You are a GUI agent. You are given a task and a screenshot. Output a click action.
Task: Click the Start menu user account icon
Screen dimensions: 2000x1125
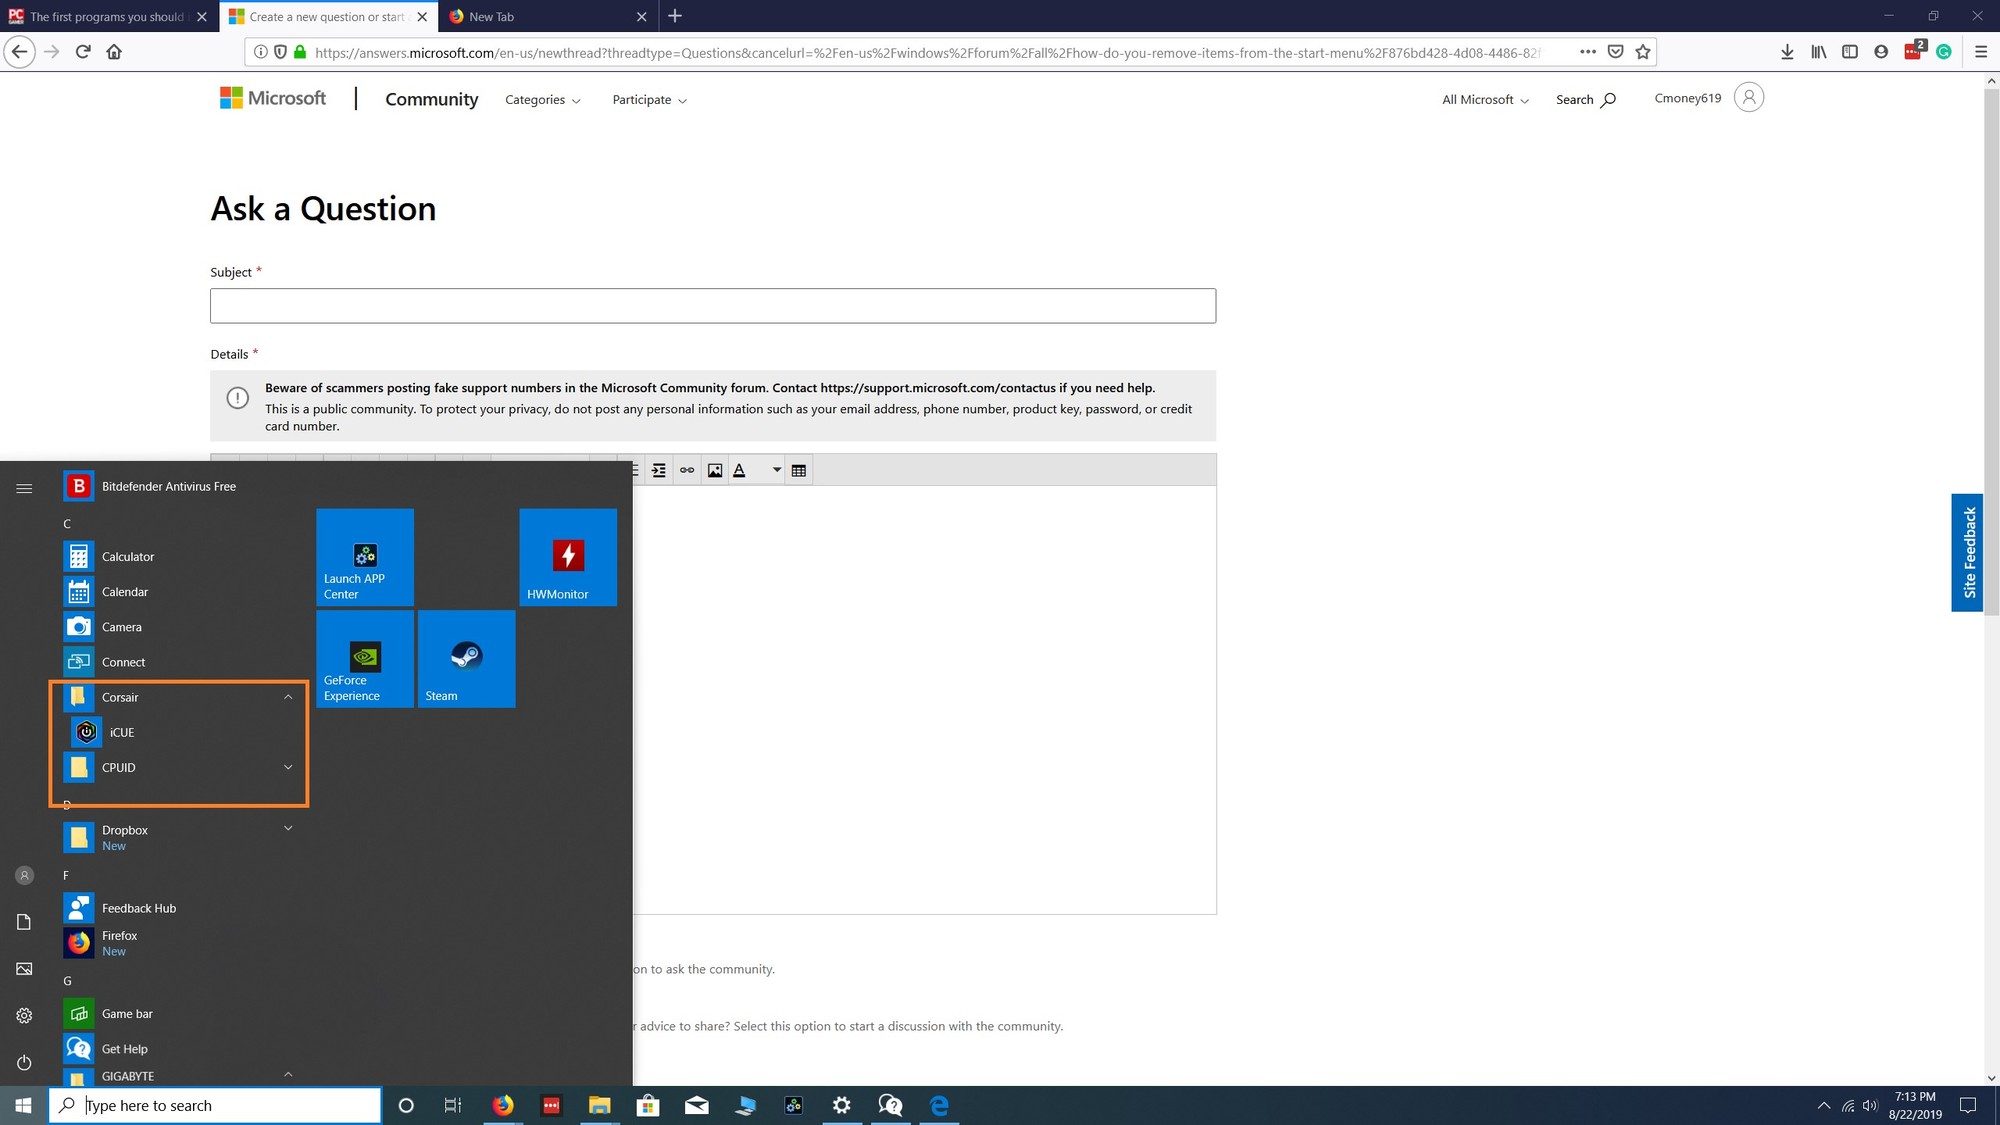[24, 875]
